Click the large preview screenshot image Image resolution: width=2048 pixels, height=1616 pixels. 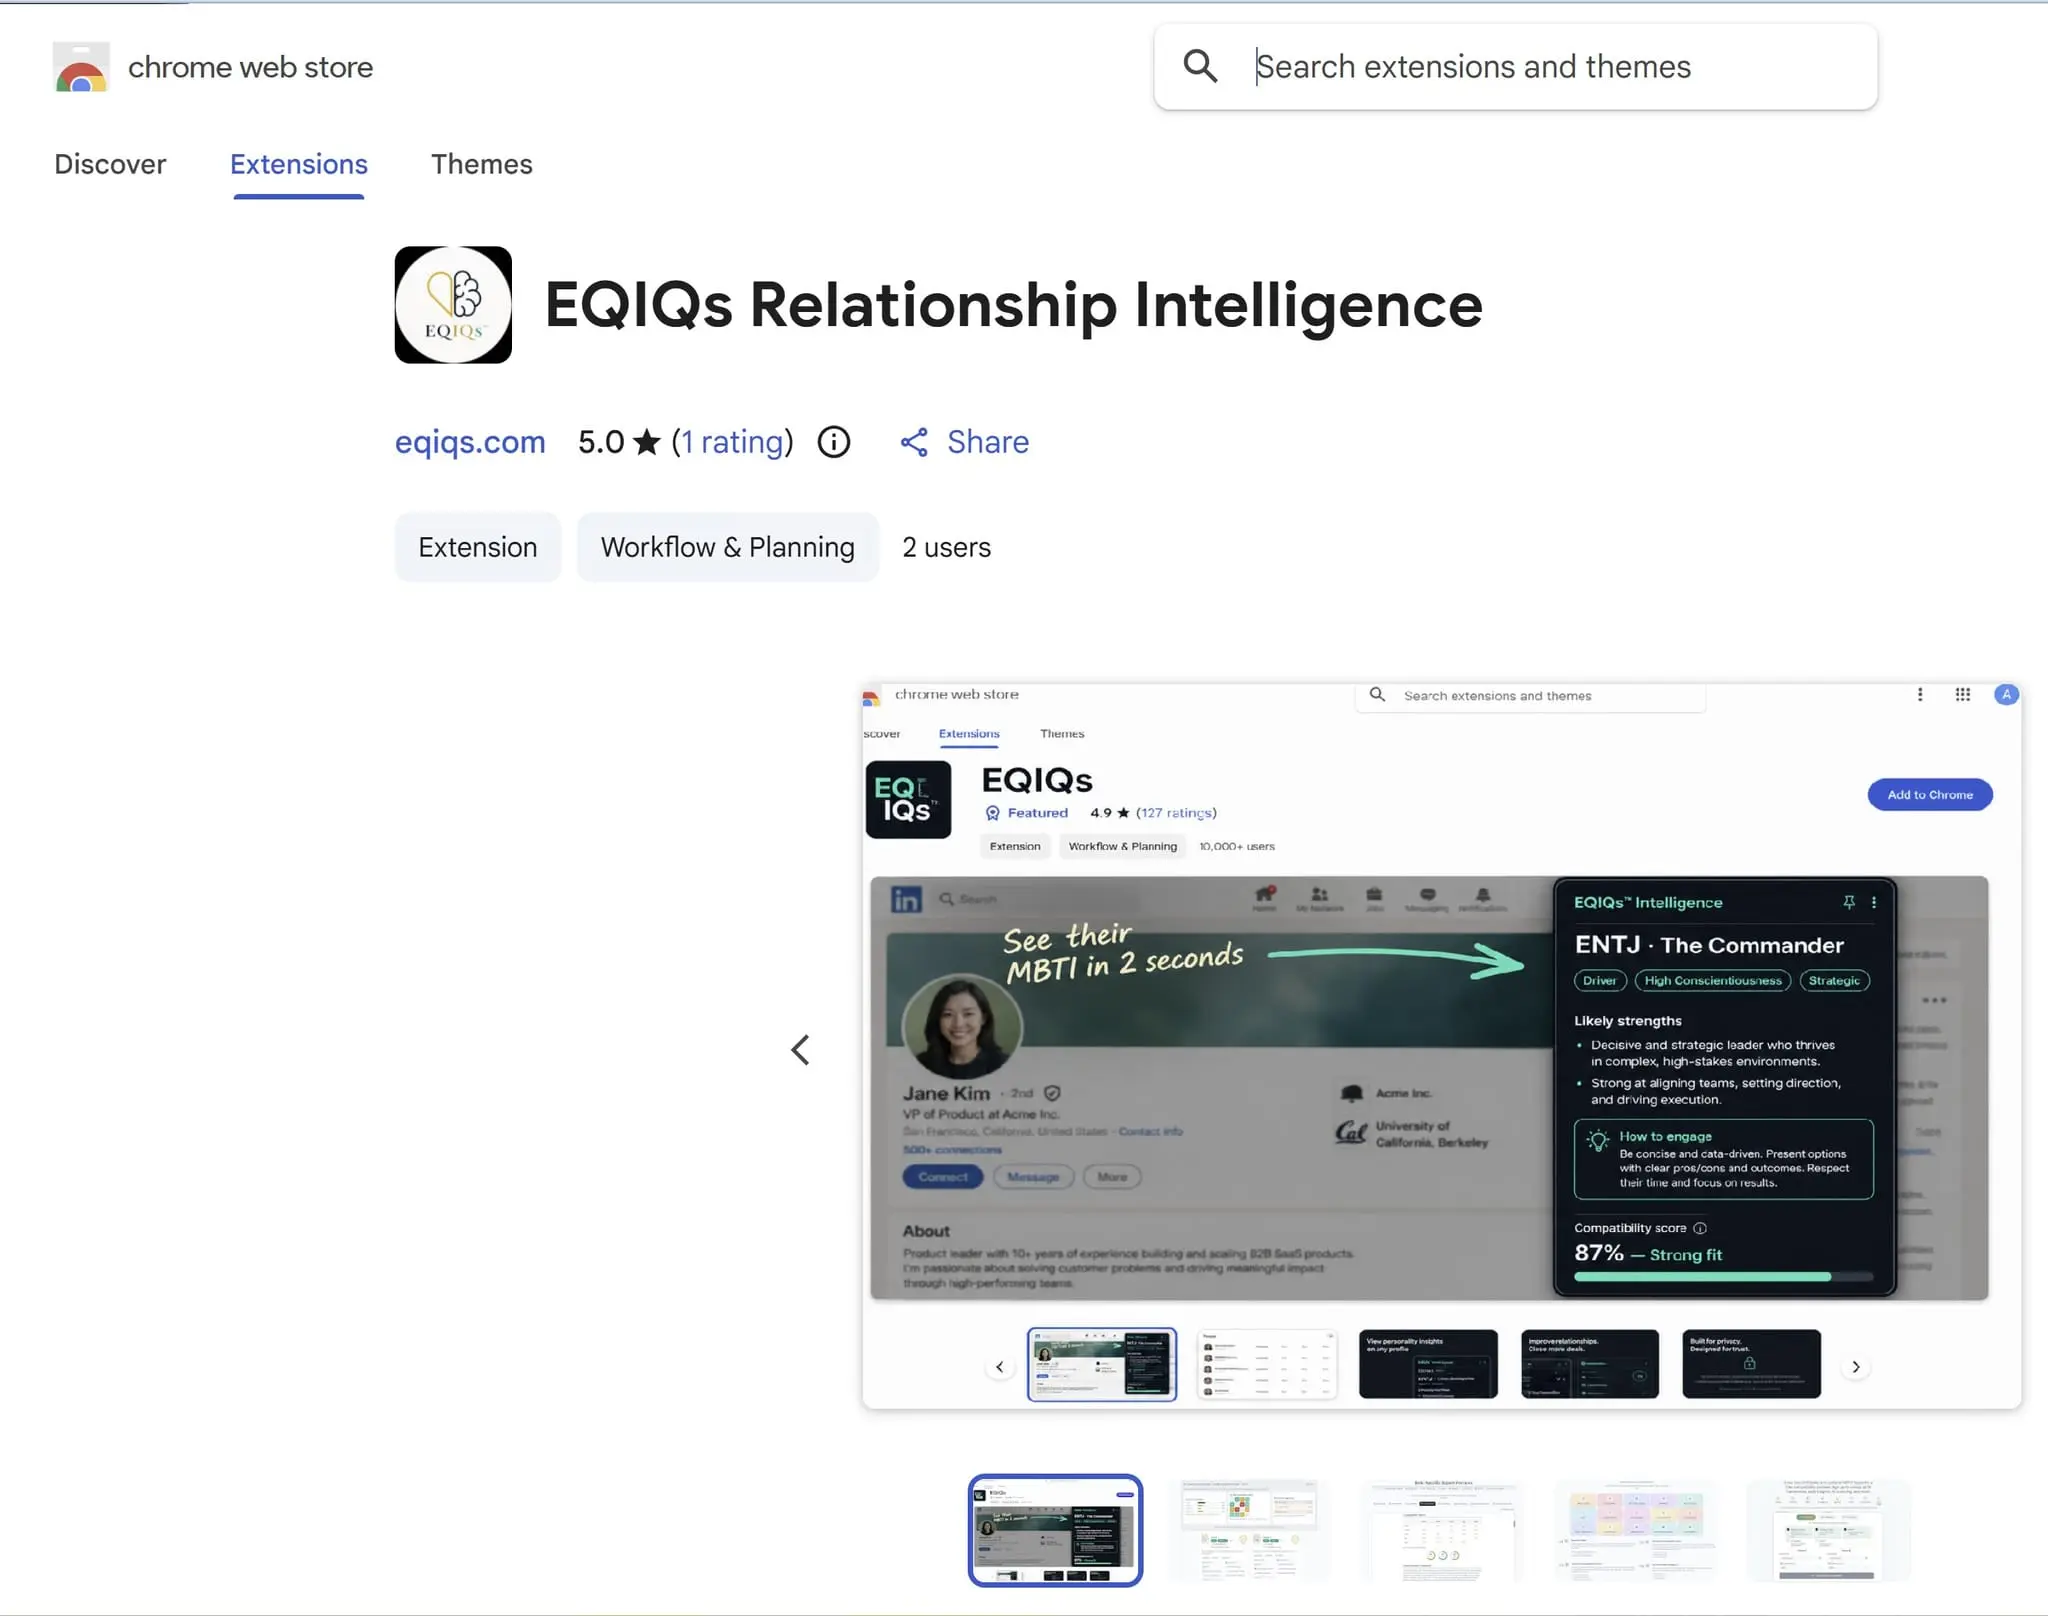(x=1441, y=1046)
